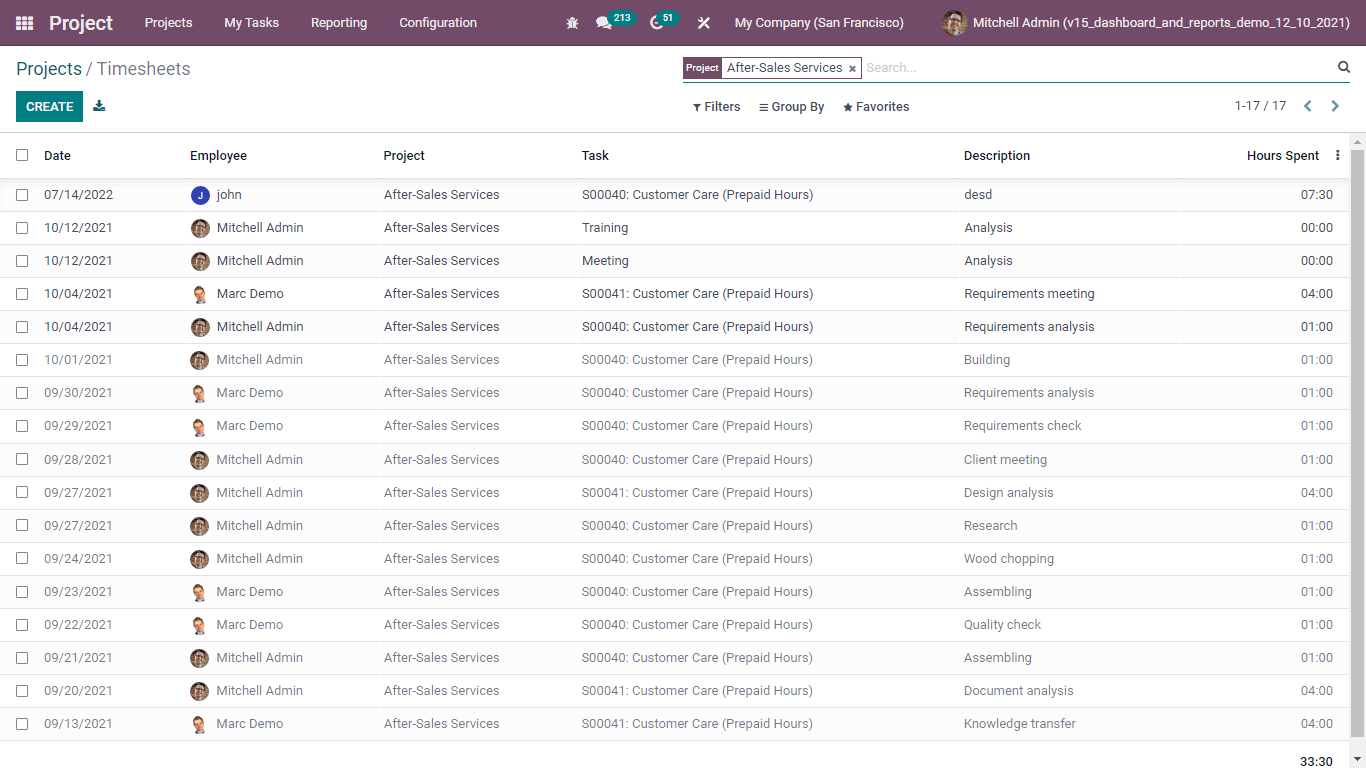The image size is (1366, 768).
Task: Open the Favorites dropdown
Action: pyautogui.click(x=876, y=107)
